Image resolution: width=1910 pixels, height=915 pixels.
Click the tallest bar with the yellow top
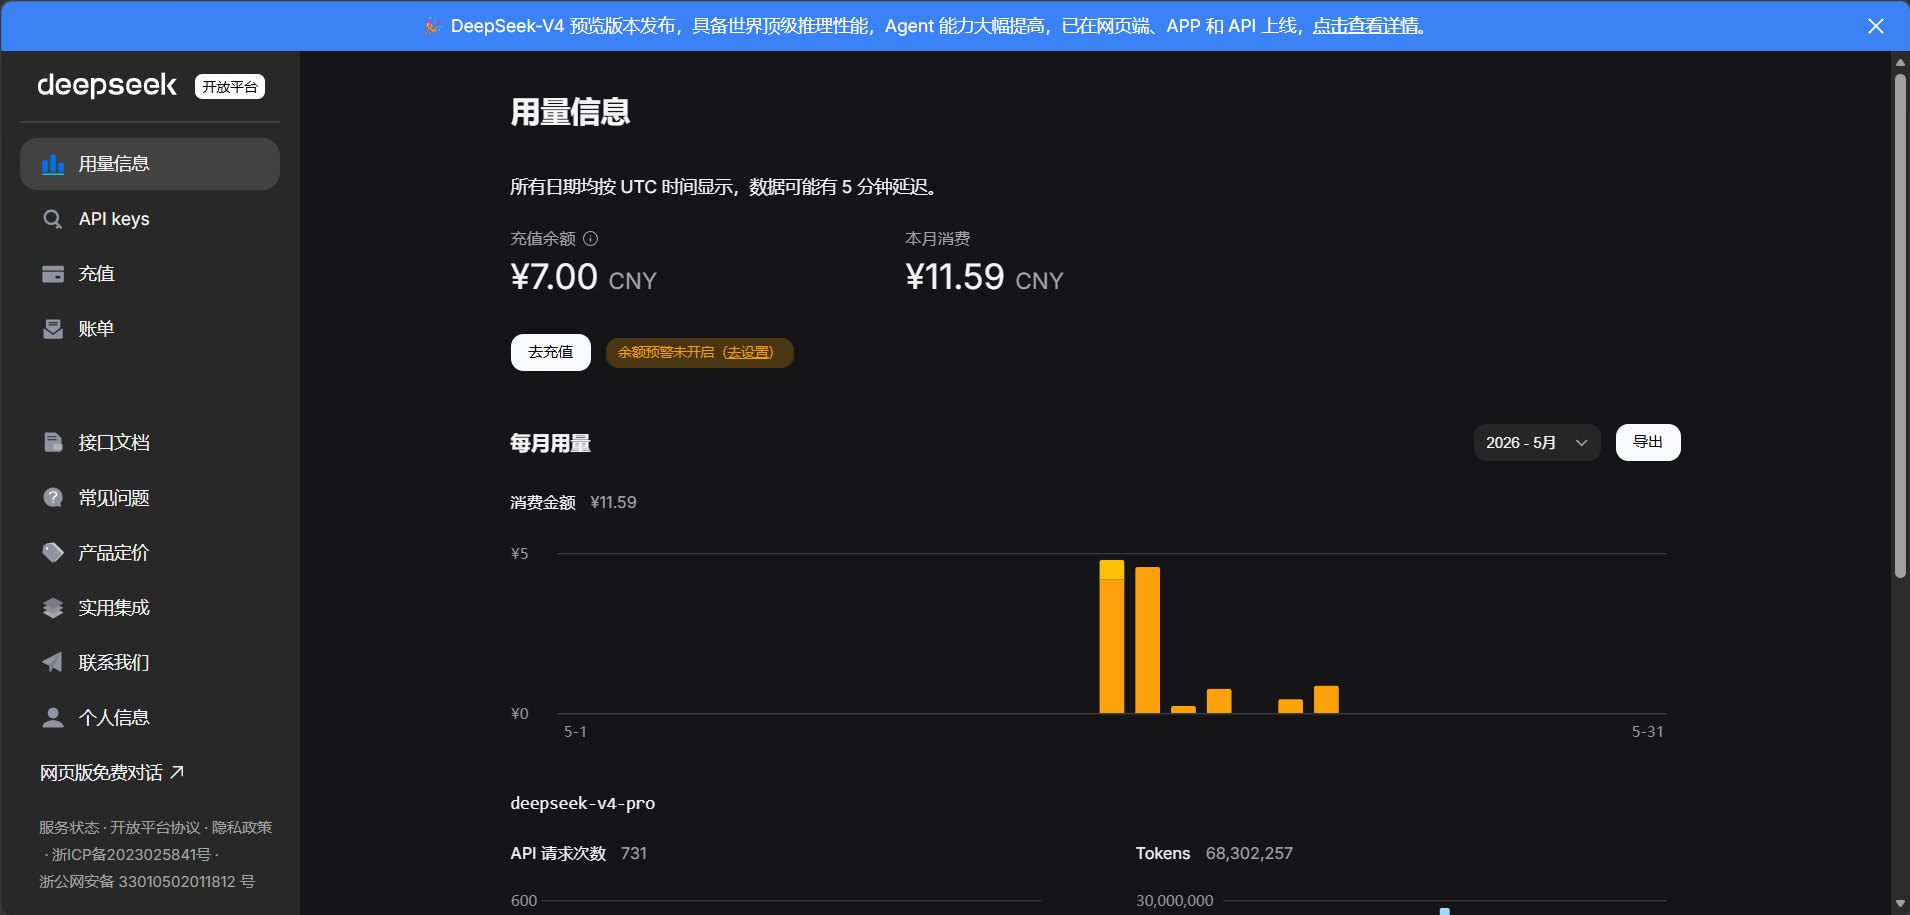(x=1112, y=636)
